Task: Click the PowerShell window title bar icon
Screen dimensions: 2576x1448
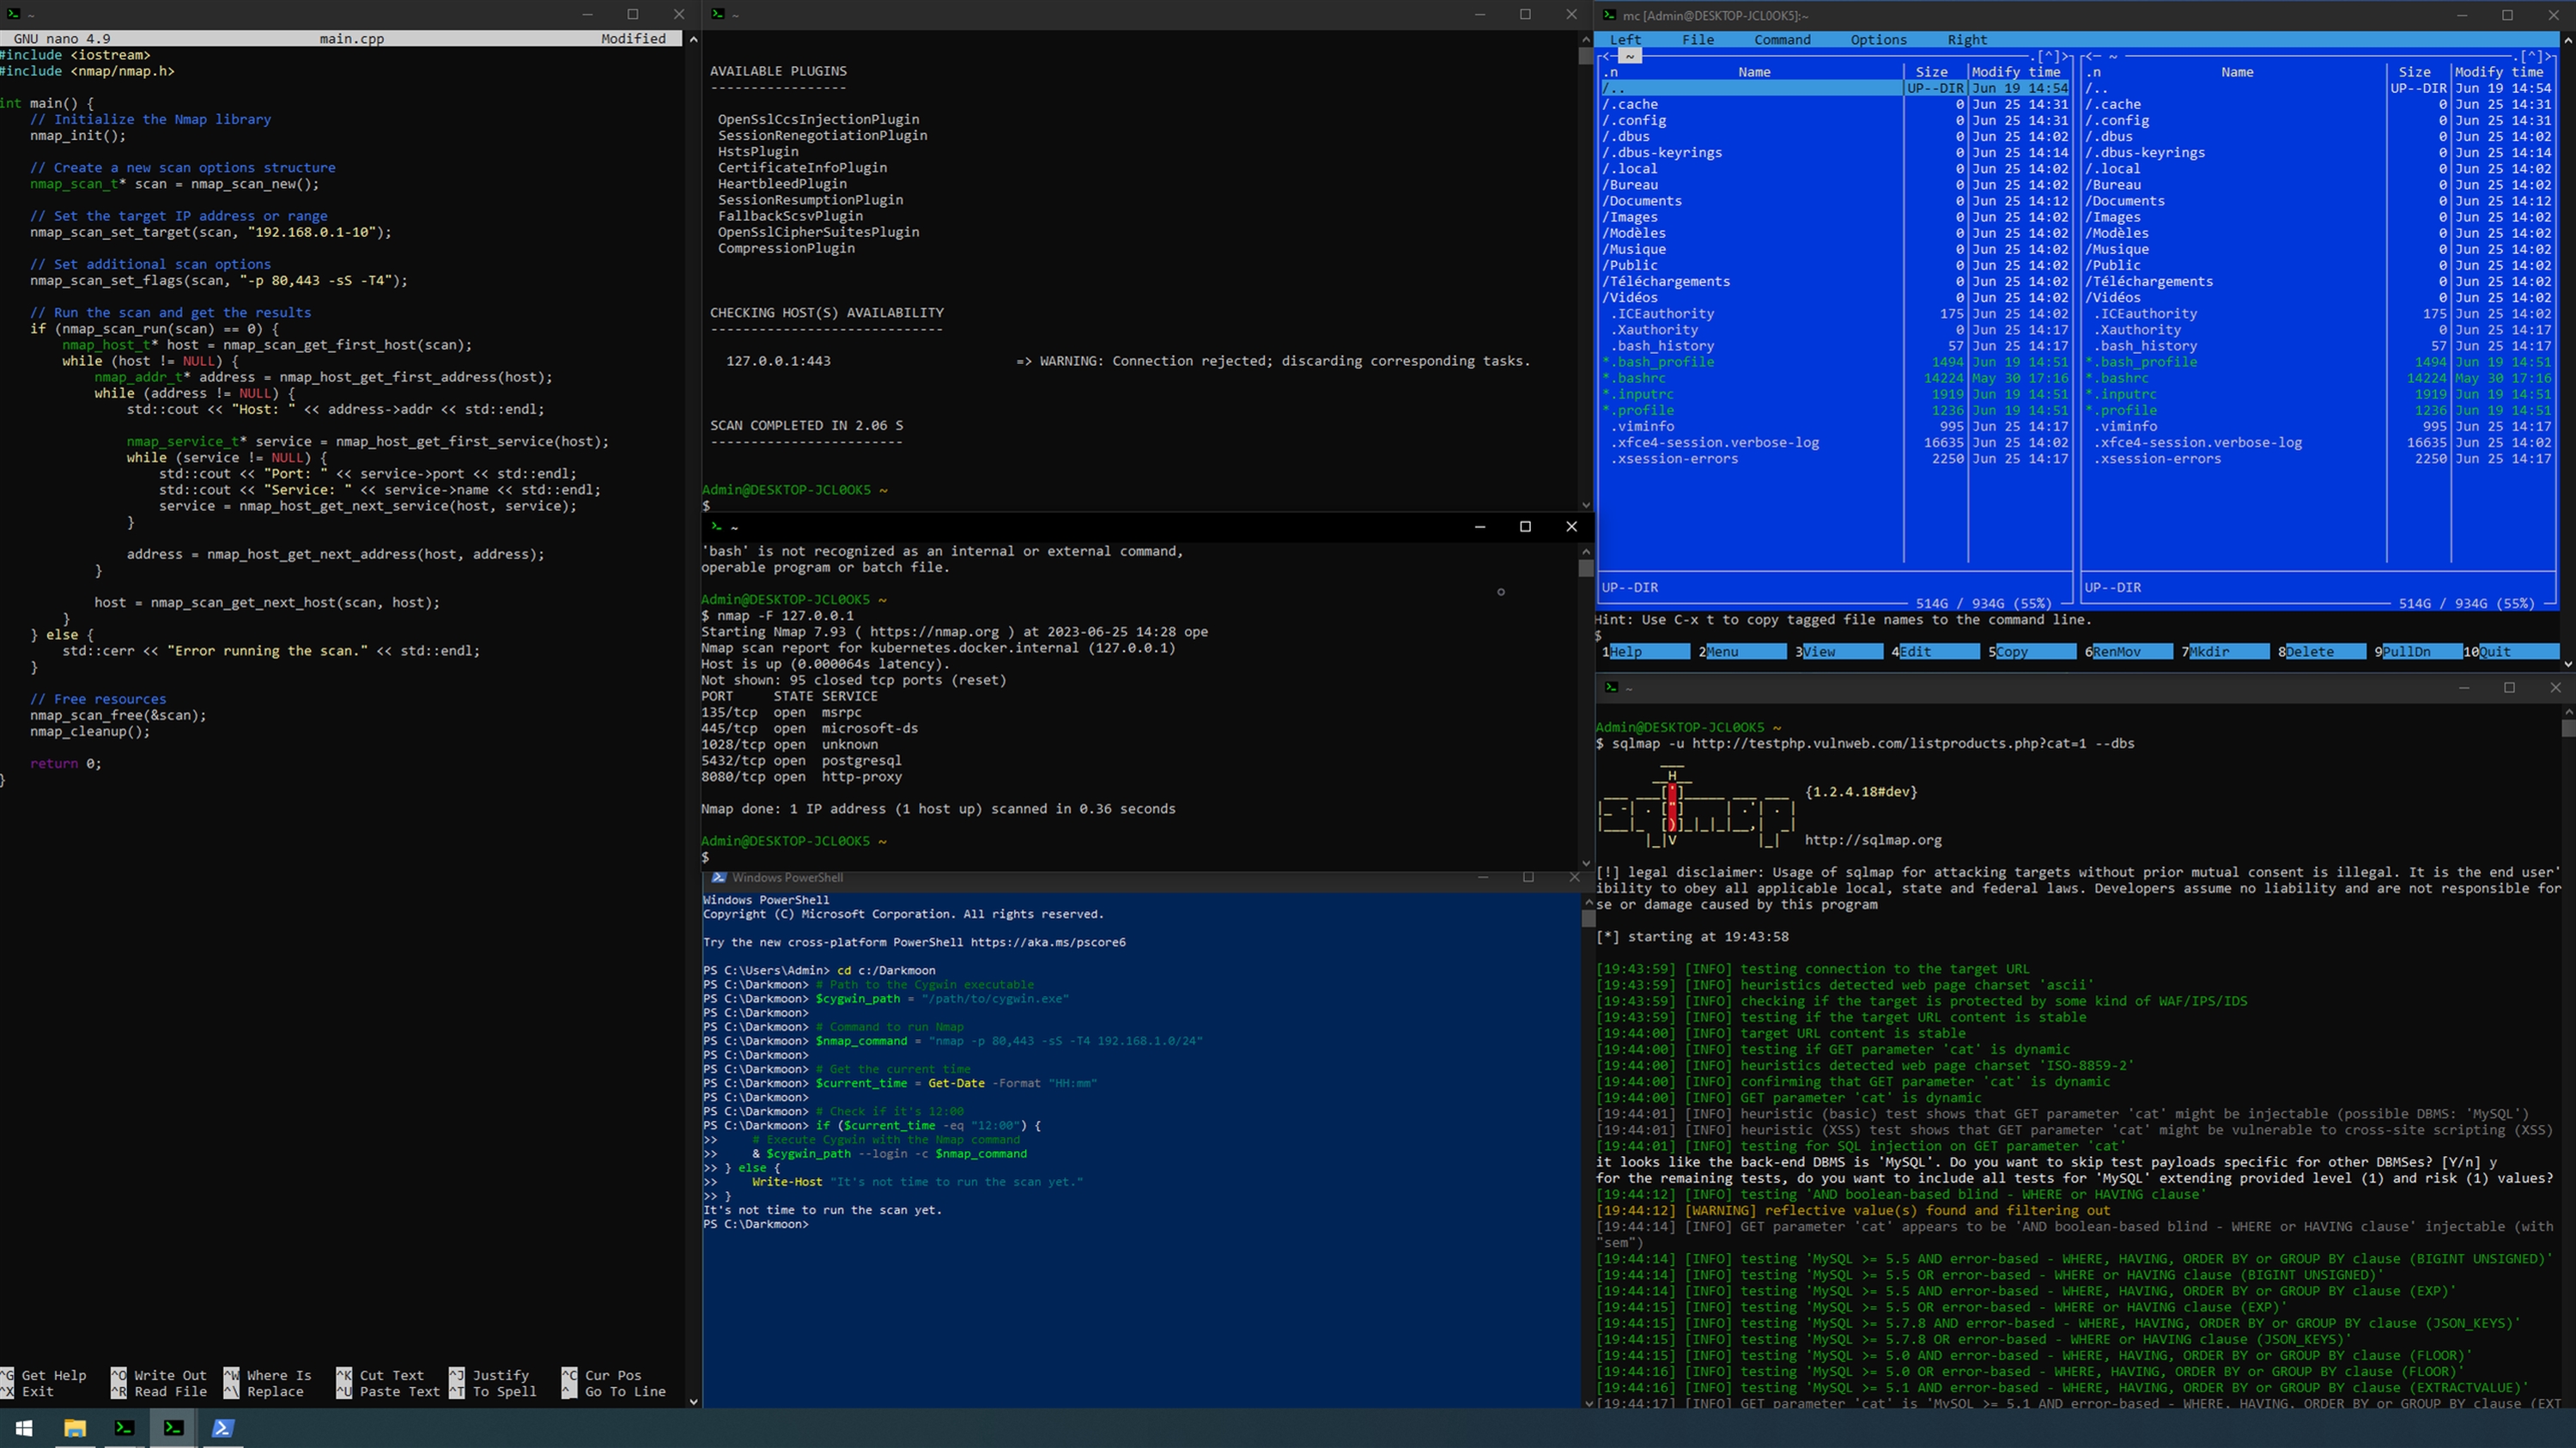Action: point(718,877)
